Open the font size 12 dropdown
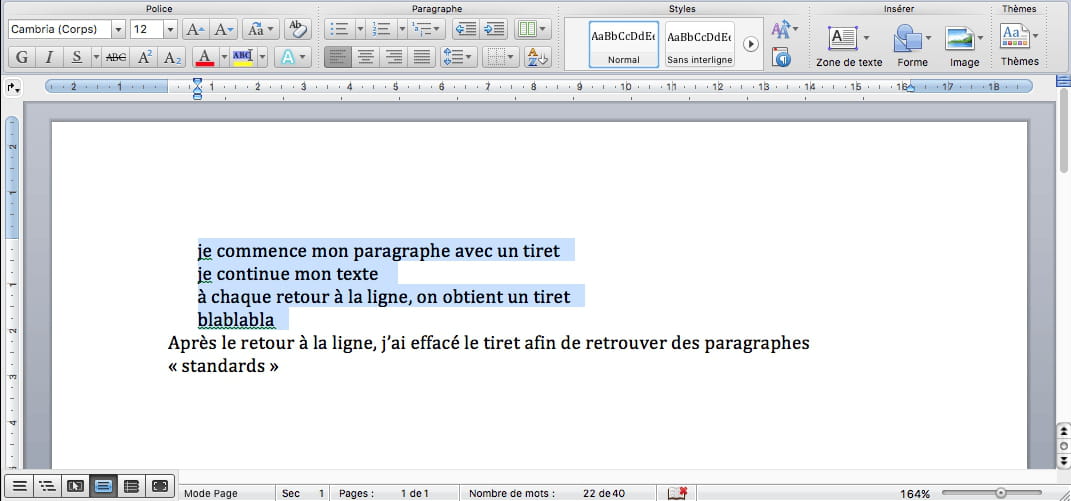Image resolution: width=1071 pixels, height=501 pixels. click(x=169, y=30)
